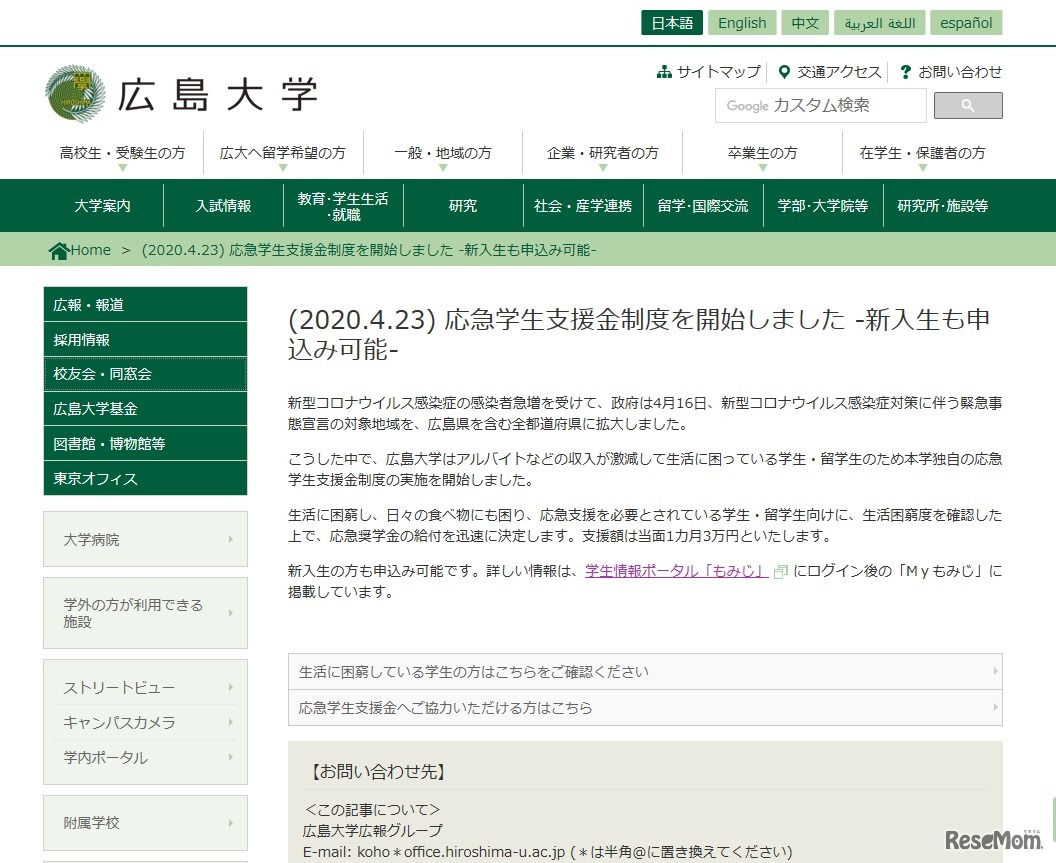Image resolution: width=1056 pixels, height=863 pixels.
Task: Expand 応急学生支援金へご協力いただける方 section
Action: (645, 707)
